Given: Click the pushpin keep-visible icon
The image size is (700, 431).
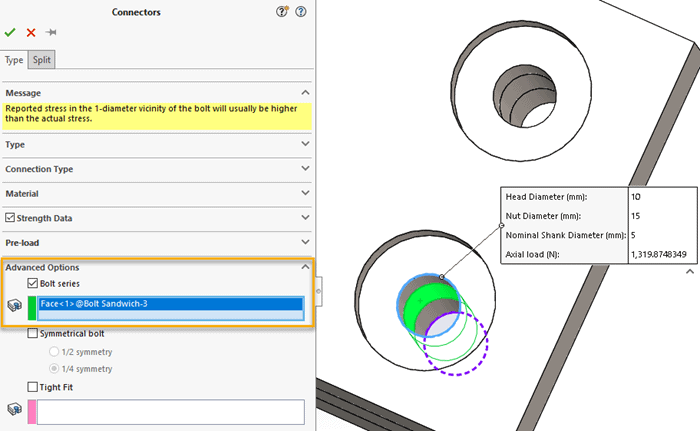Looking at the screenshot, I should [x=50, y=32].
